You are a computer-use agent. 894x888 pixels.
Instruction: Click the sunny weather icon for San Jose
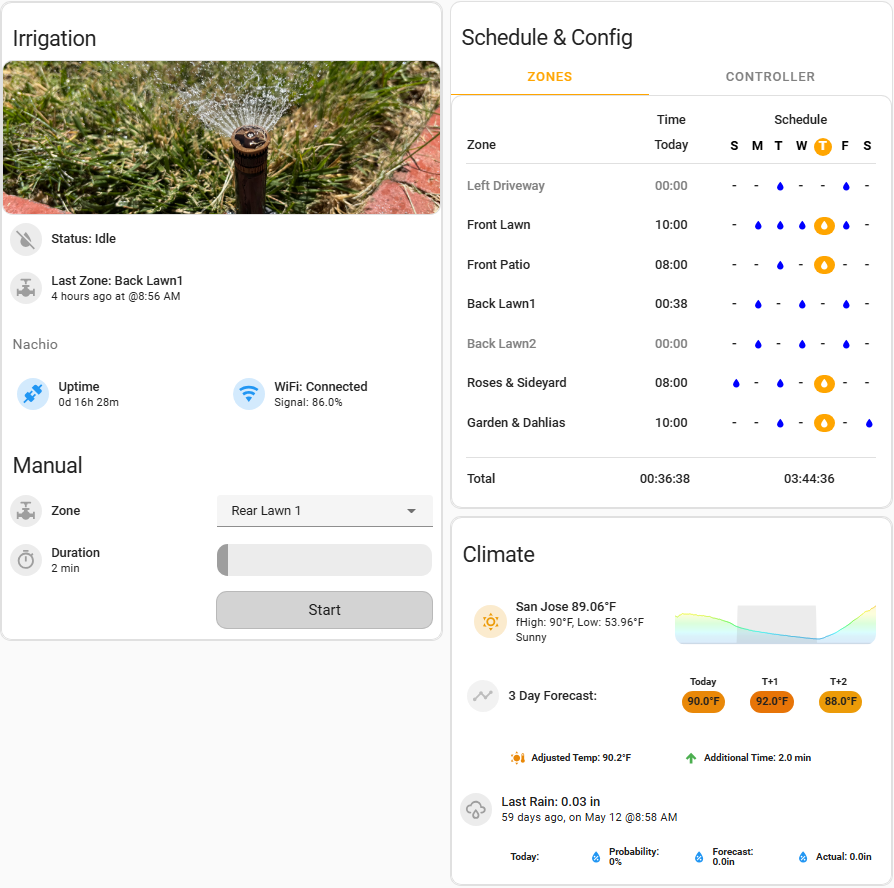[490, 621]
